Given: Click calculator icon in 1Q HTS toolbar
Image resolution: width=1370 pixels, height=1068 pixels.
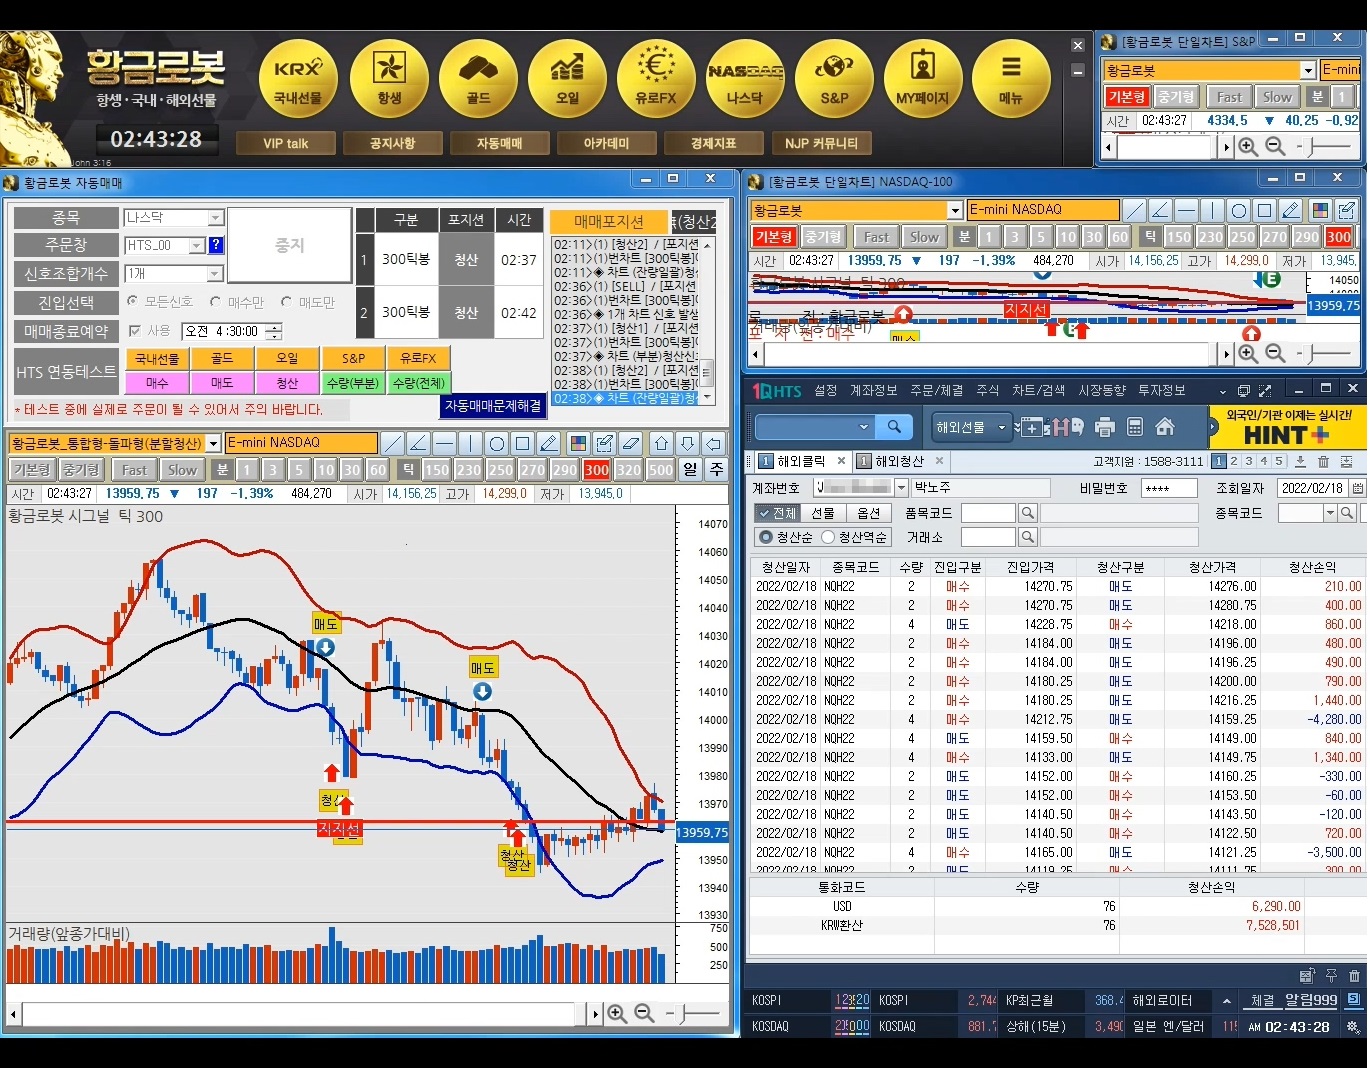Looking at the screenshot, I should pos(1135,427).
